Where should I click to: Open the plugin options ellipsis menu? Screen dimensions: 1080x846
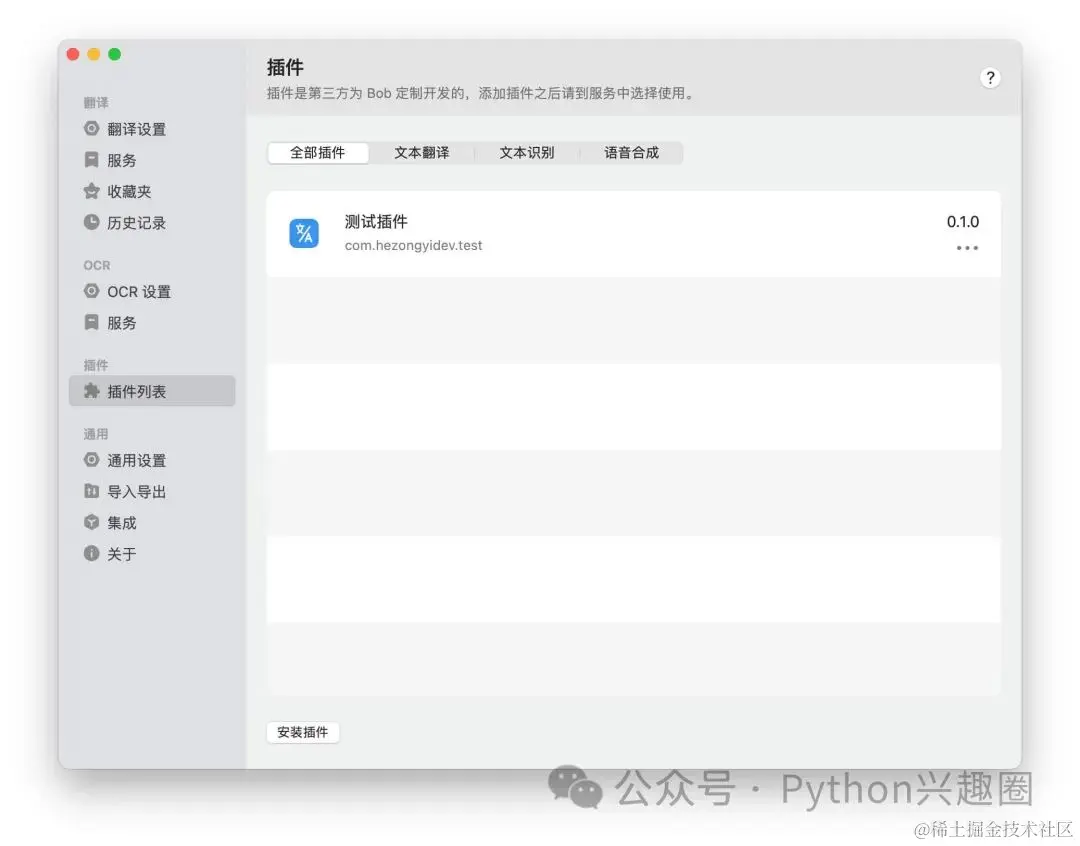point(966,248)
